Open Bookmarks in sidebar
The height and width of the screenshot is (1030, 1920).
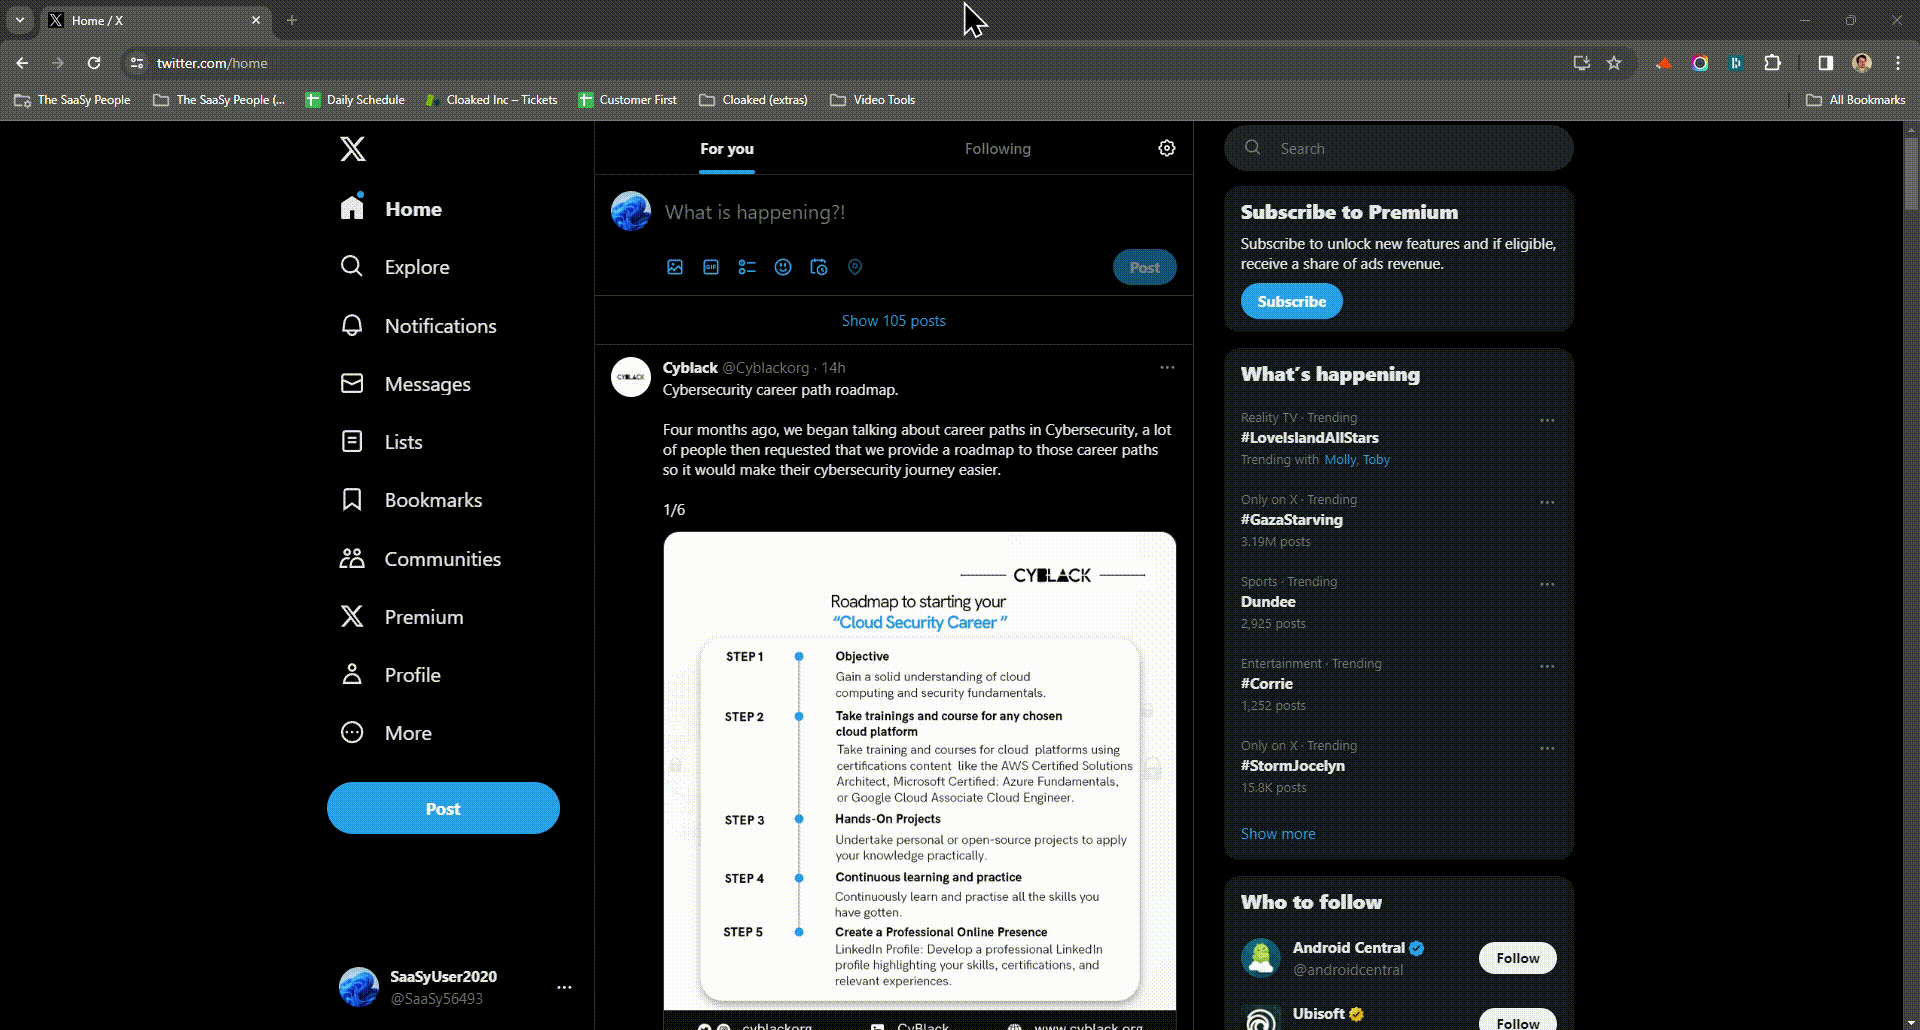pyautogui.click(x=411, y=500)
